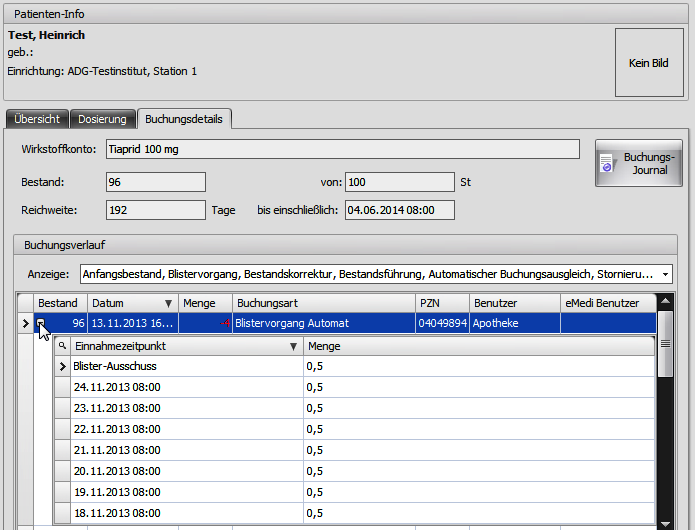This screenshot has width=695, height=530.
Task: Click the PZN cell 04049894
Action: 442,323
